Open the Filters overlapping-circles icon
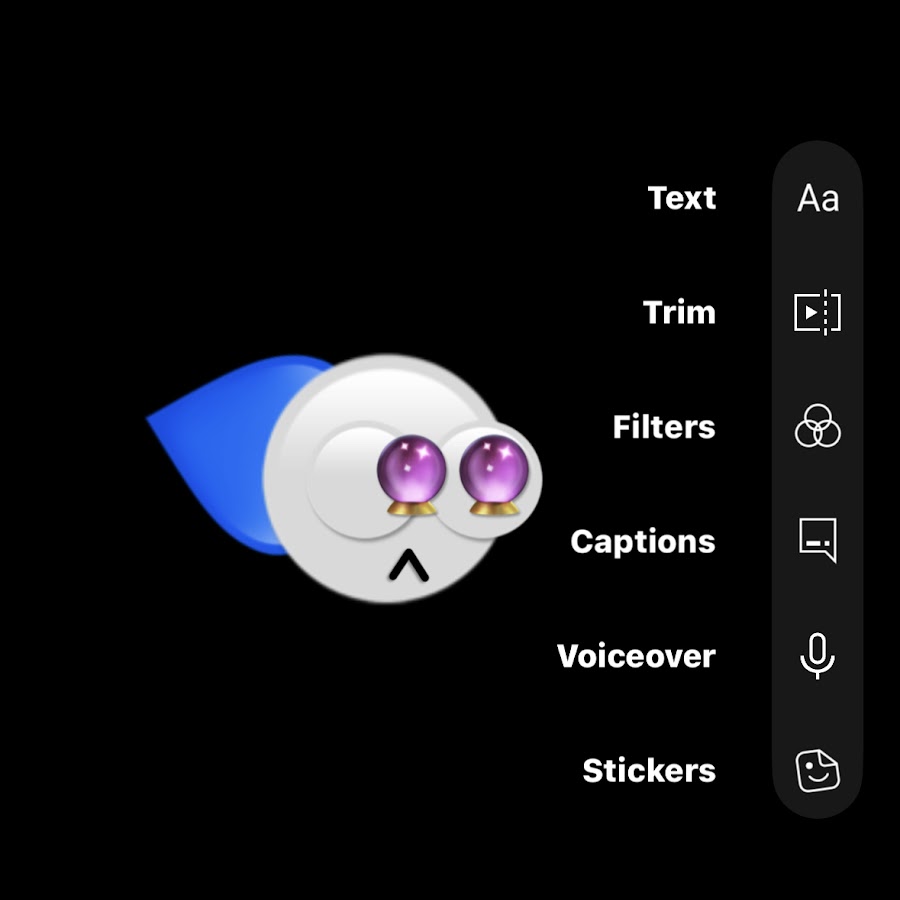This screenshot has width=900, height=900. click(817, 426)
